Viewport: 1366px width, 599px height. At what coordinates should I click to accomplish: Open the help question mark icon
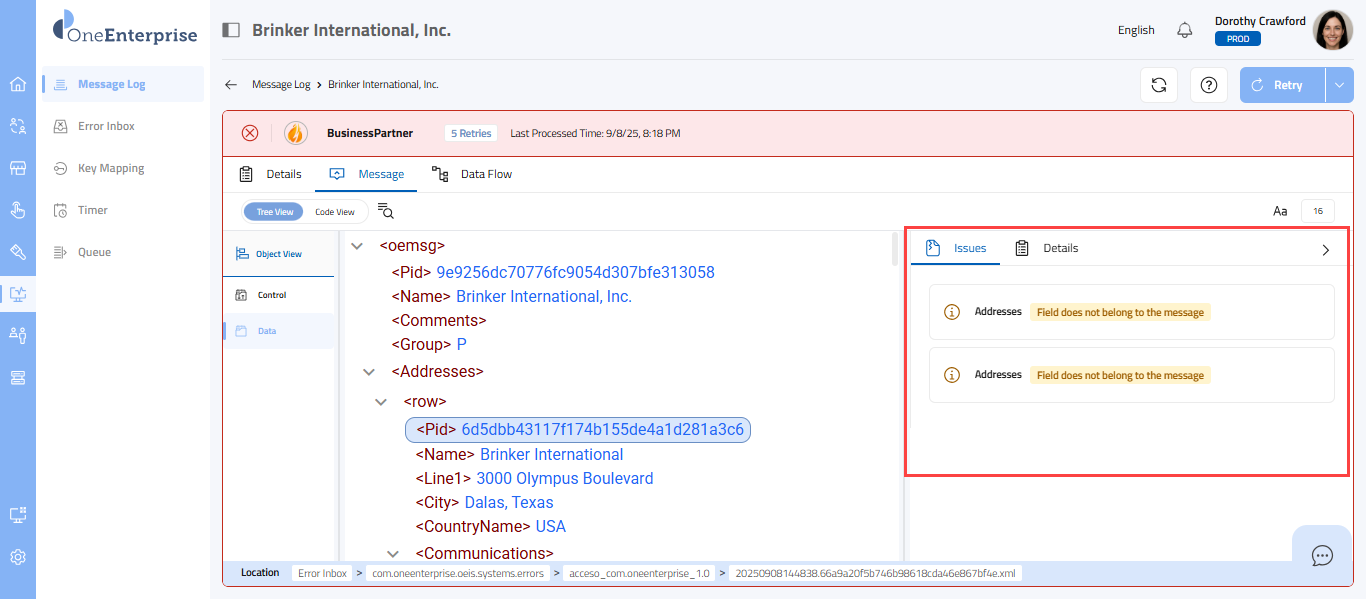(1208, 85)
